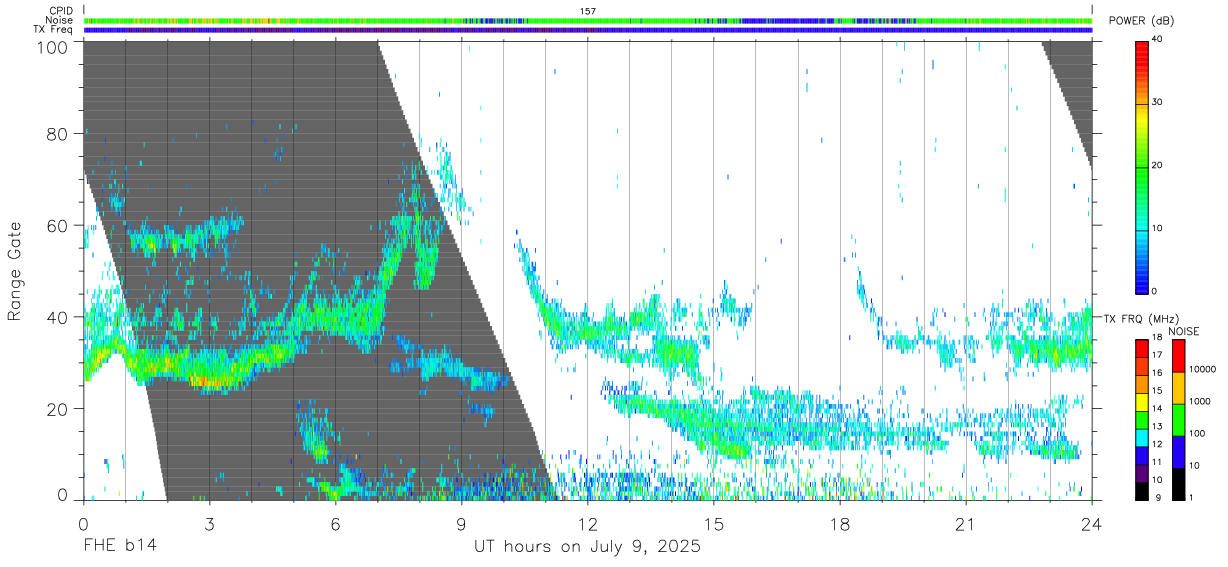Click the "TX Freq" row label at top left
Image resolution: width=1228 pixels, height=567 pixels.
point(53,30)
